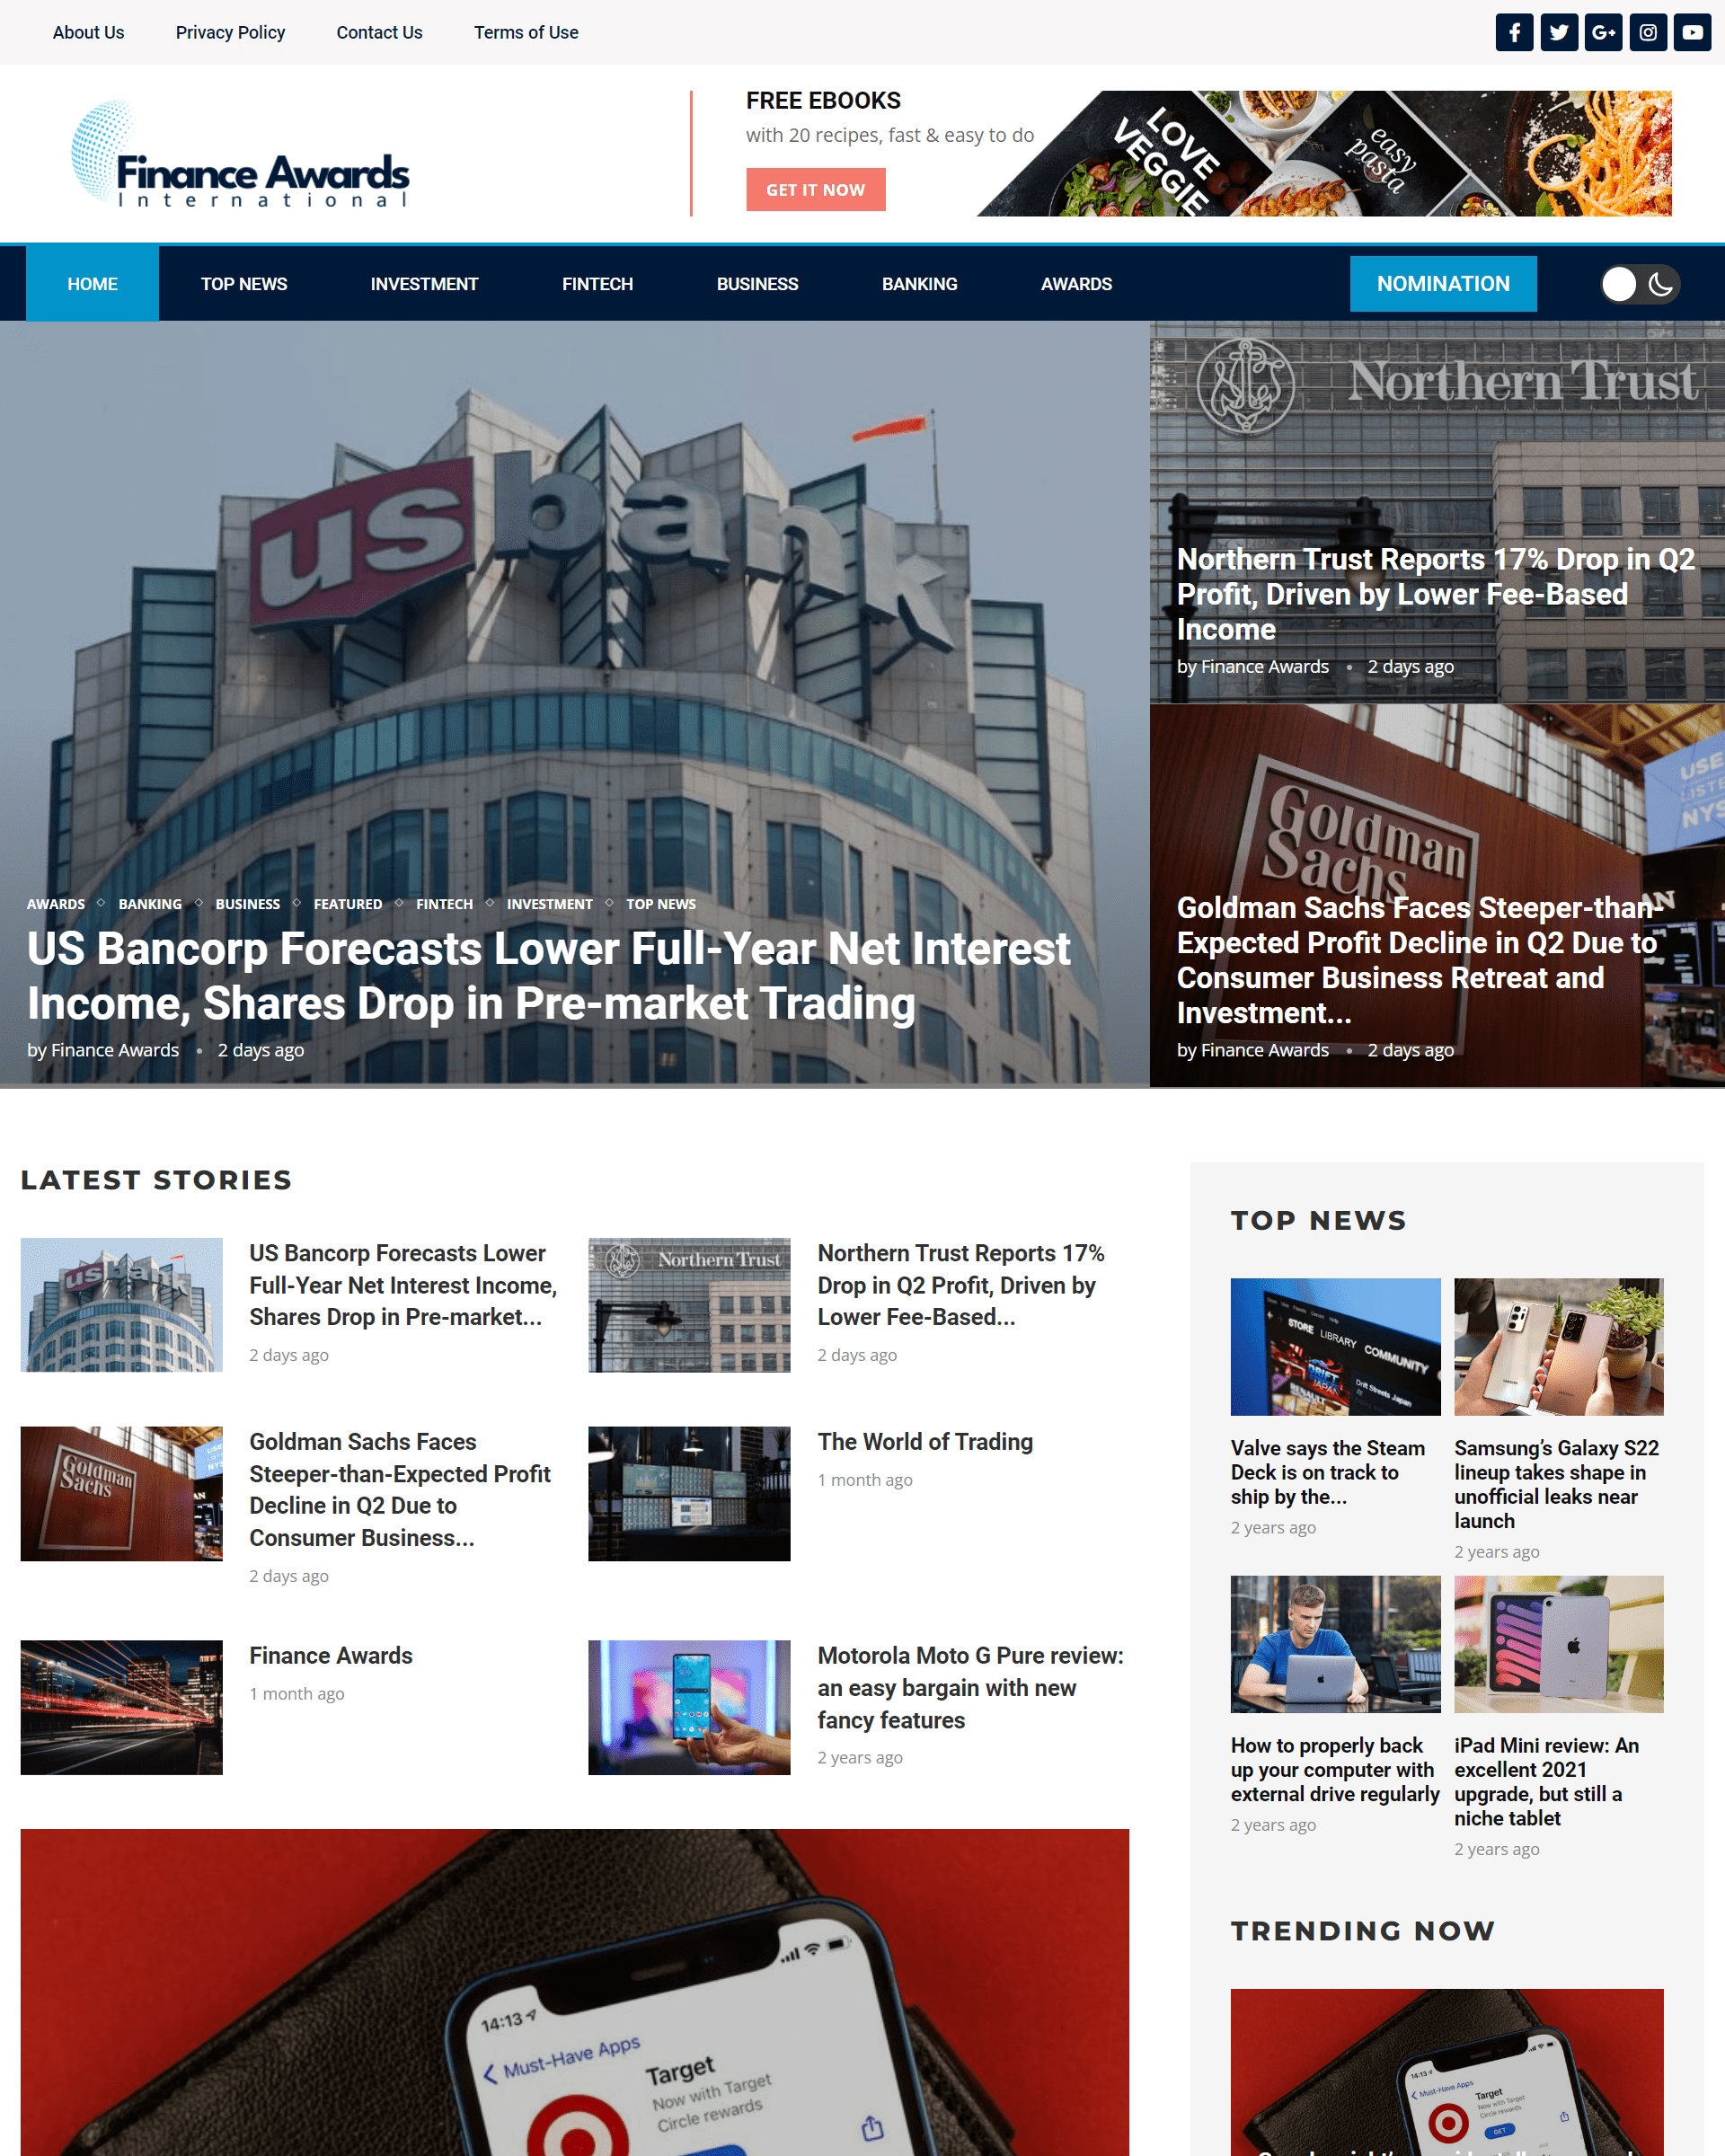Image resolution: width=1725 pixels, height=2156 pixels.
Task: Open the Awards menu item
Action: tap(1076, 284)
